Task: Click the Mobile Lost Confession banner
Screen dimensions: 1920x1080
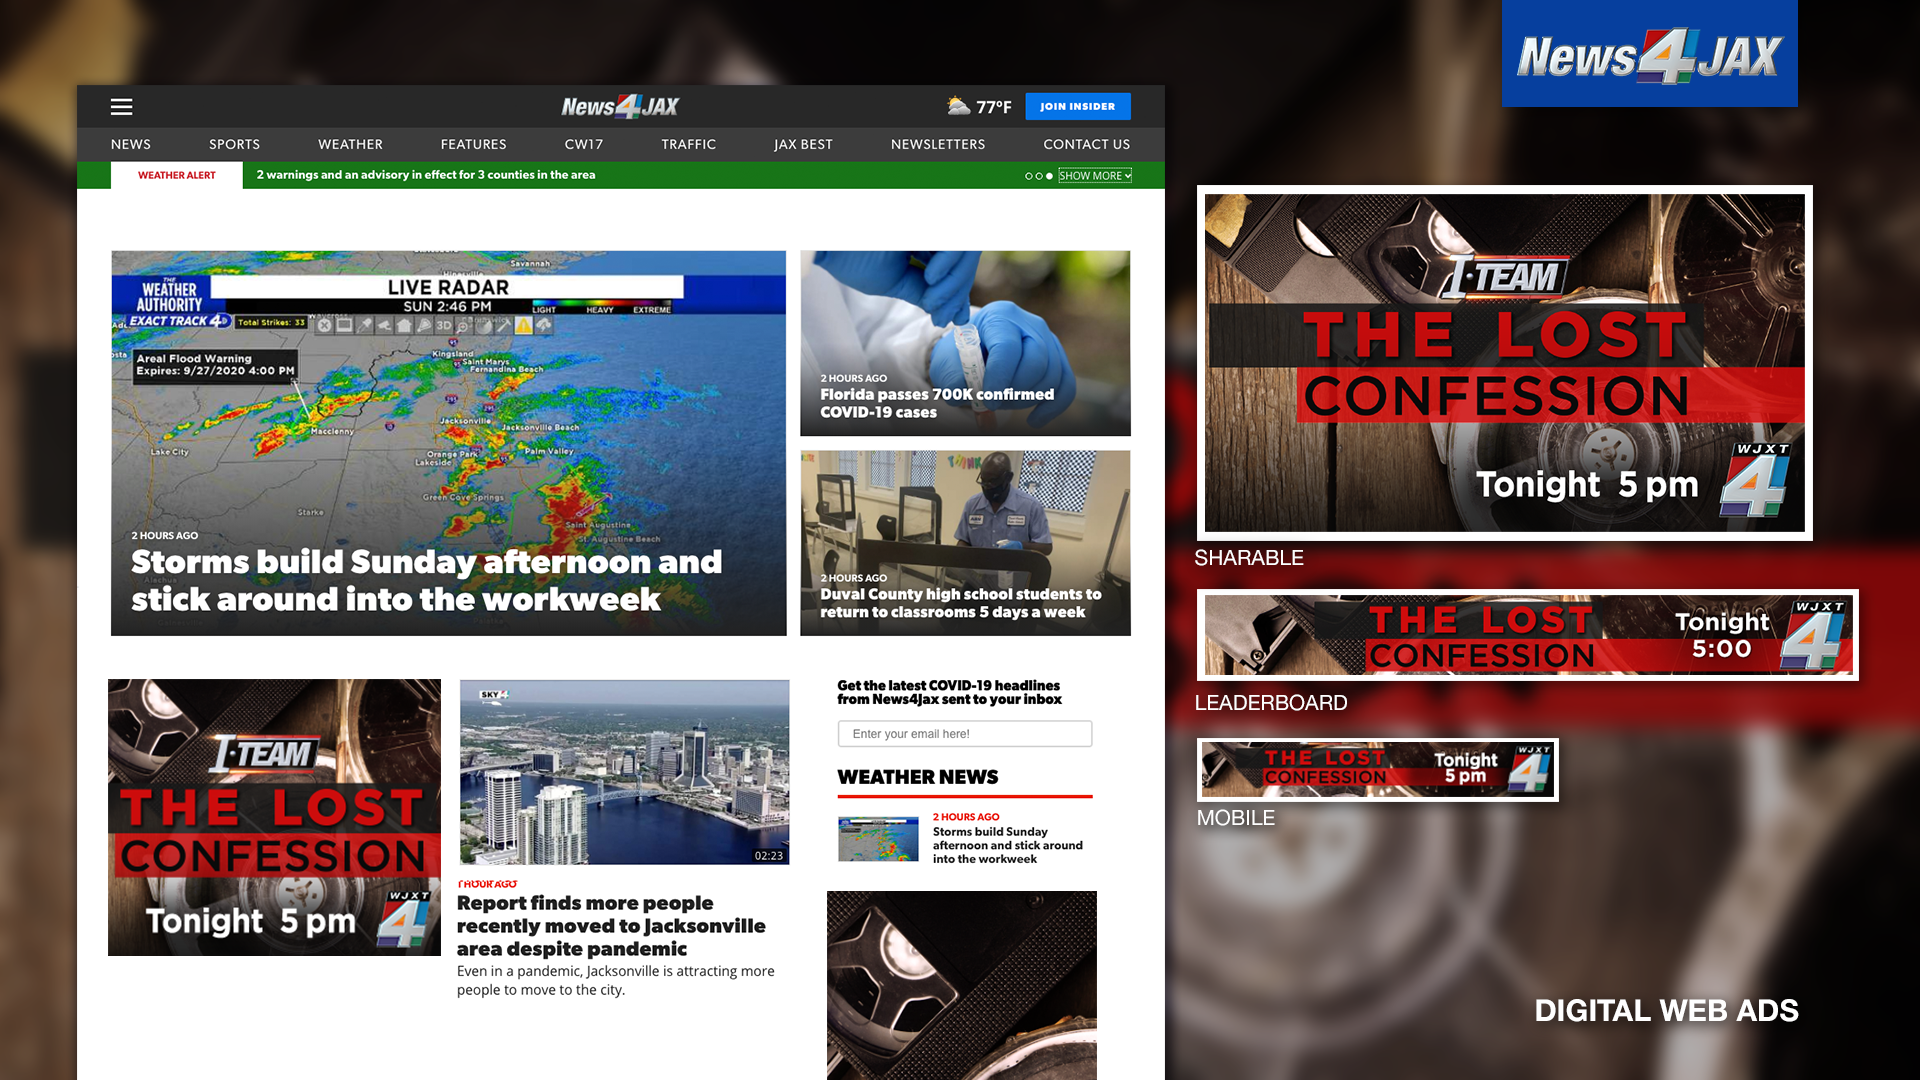Action: pos(1378,770)
